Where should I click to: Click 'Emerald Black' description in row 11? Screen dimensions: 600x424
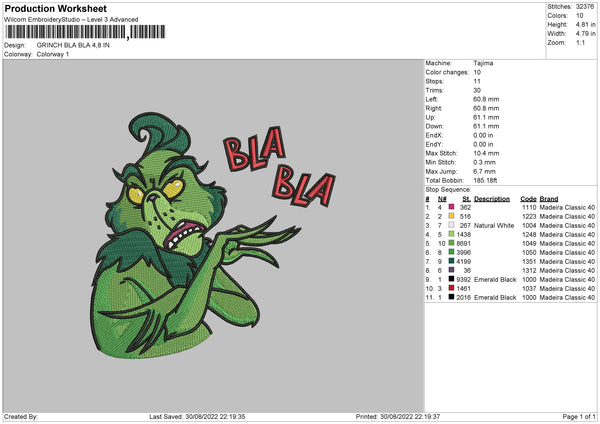(x=495, y=297)
